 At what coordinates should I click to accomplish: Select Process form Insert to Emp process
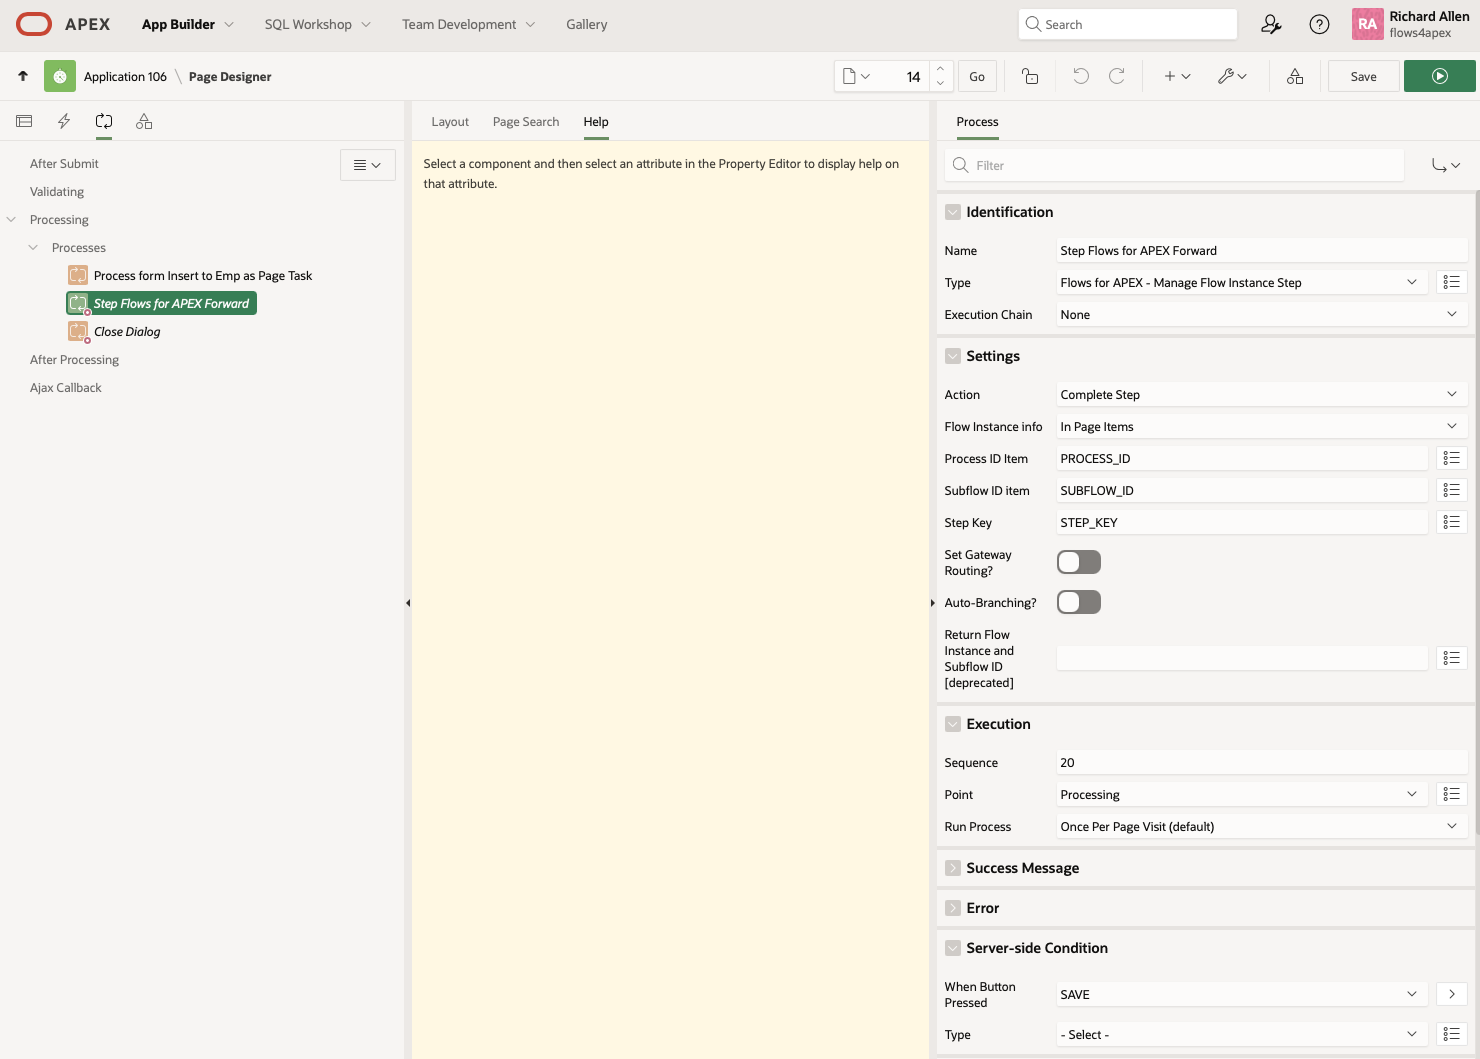point(203,275)
